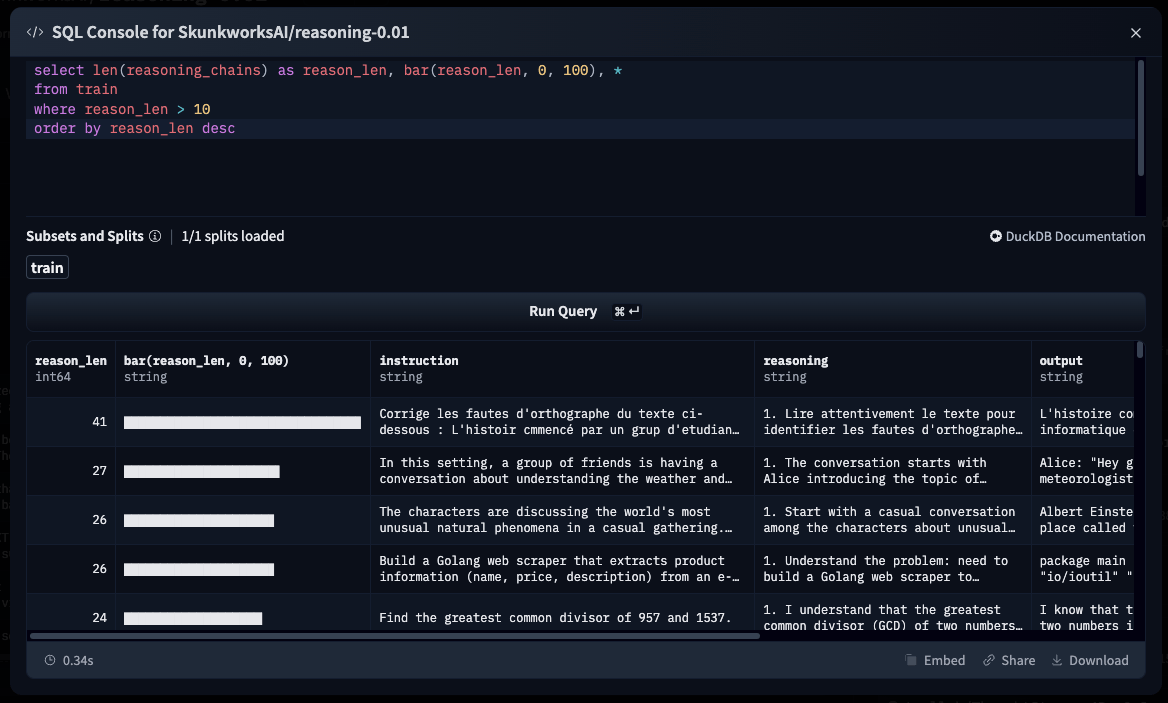The height and width of the screenshot is (703, 1168).
Task: Click the Download arrow icon
Action: [1057, 660]
